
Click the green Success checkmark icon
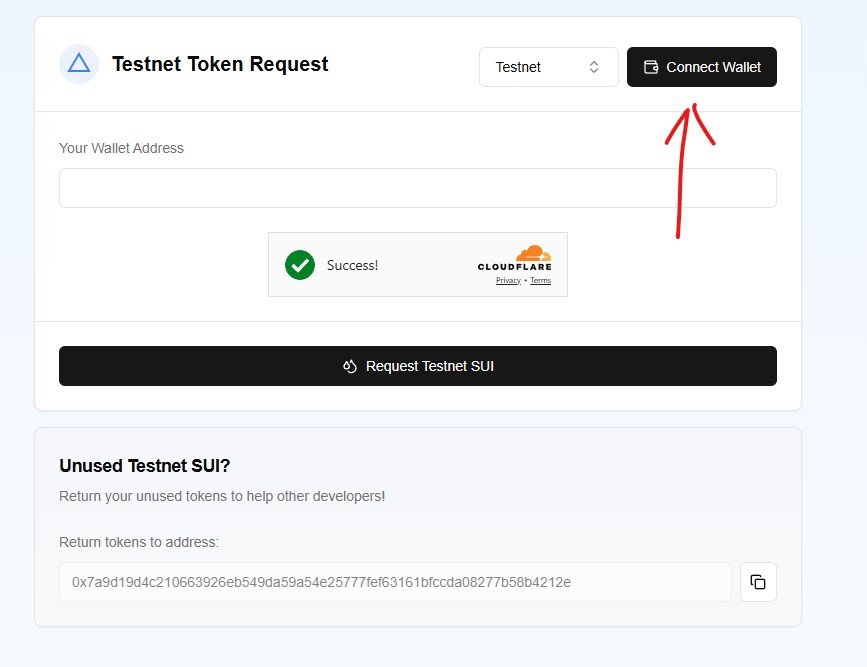pos(300,265)
